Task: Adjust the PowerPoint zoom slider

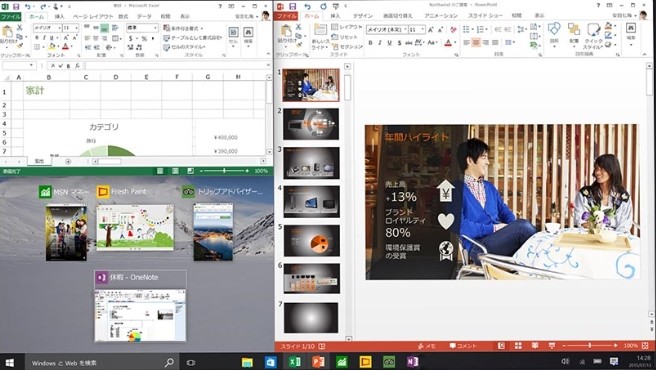Action: point(589,346)
